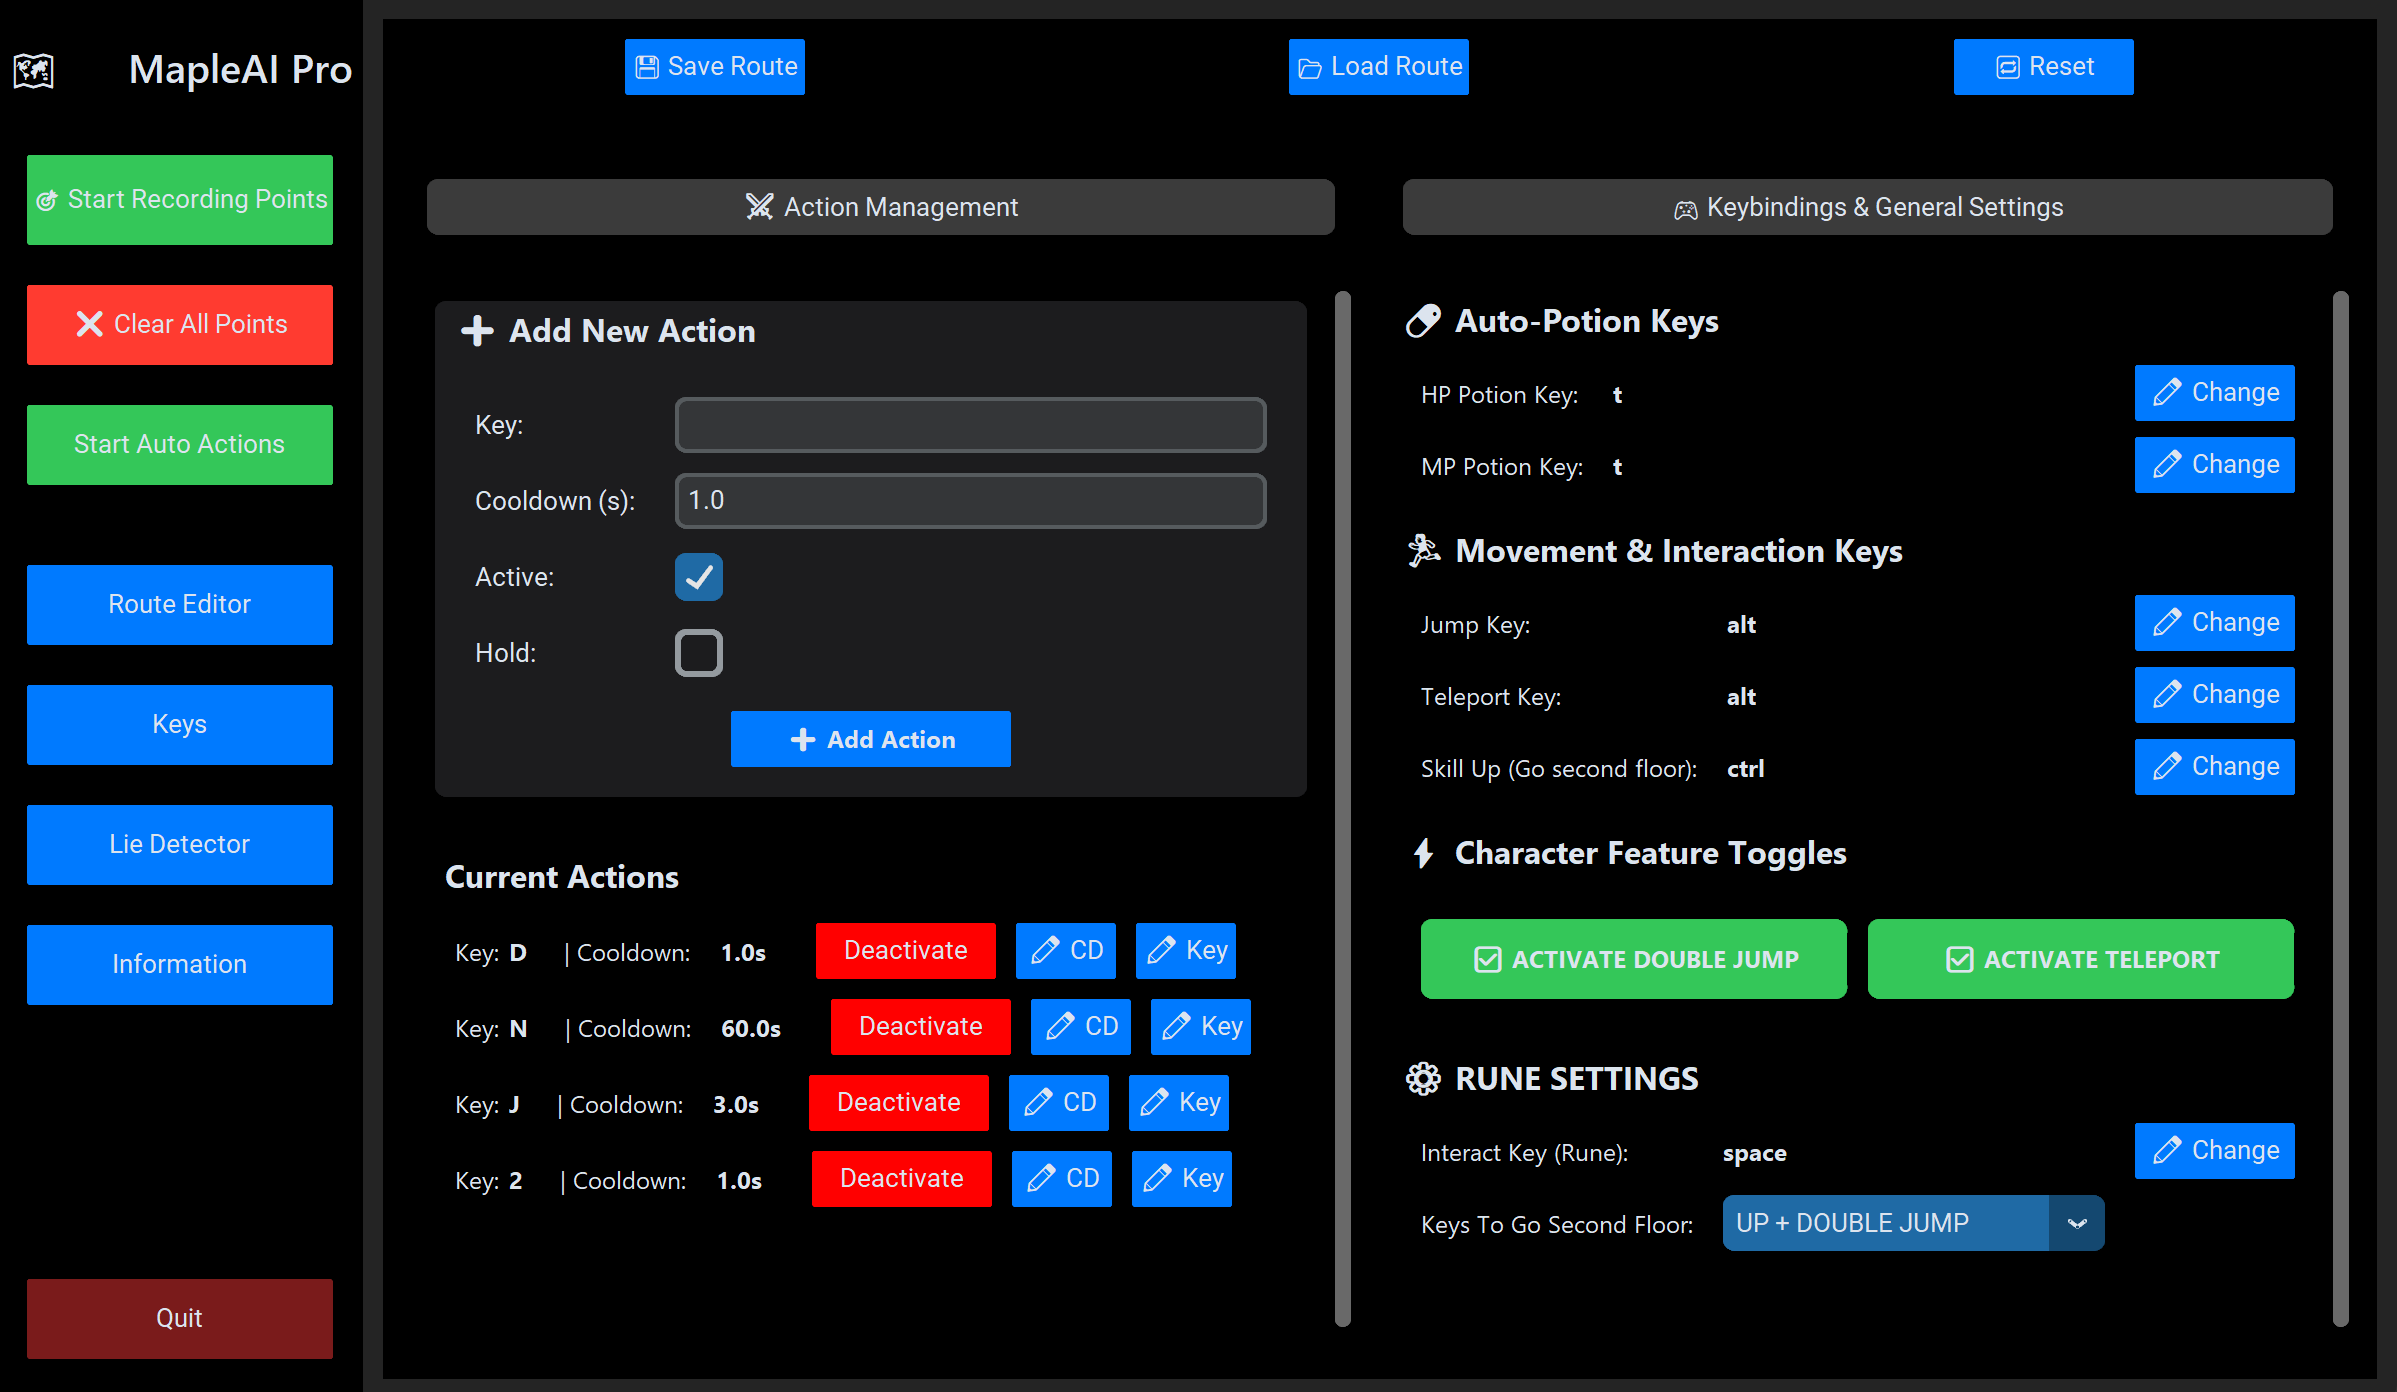Toggle Activate Double Jump feature
The height and width of the screenshot is (1392, 2397).
pos(1633,959)
